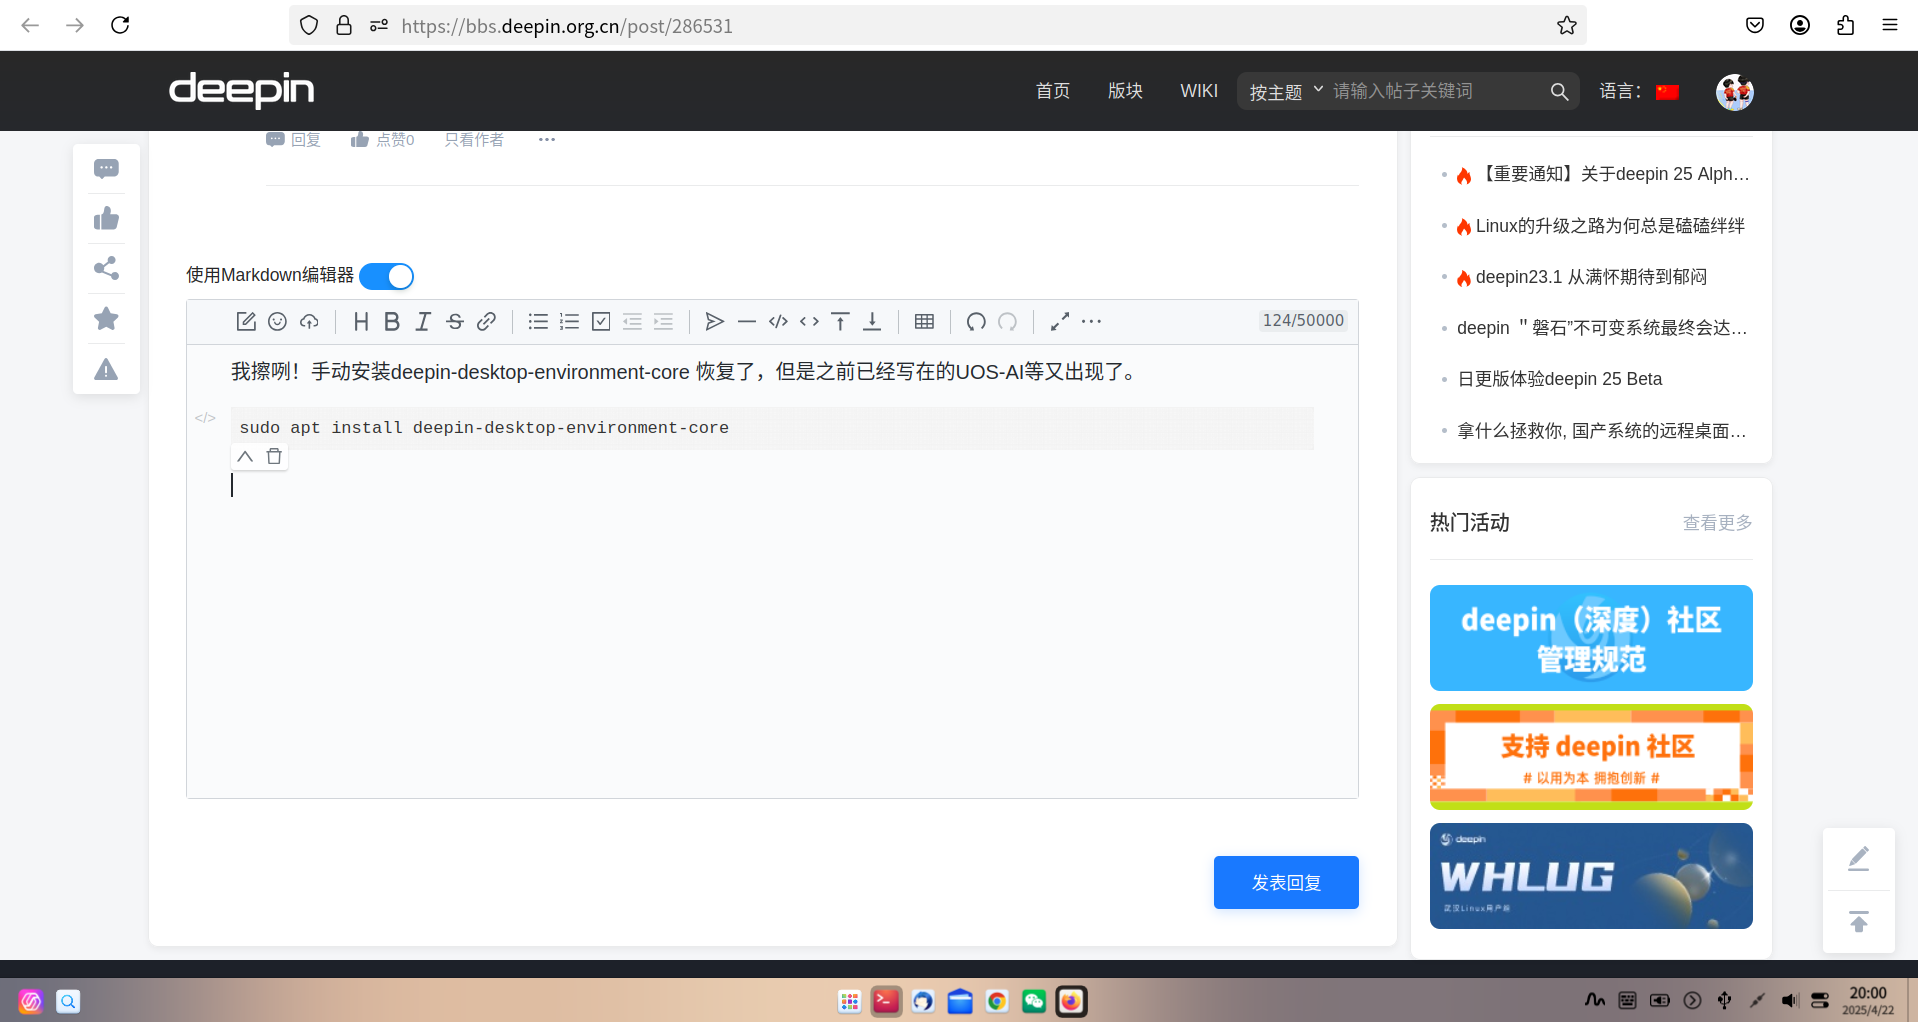Screen dimensions: 1918x1022
Task: Open WeChat from the taskbar
Action: point(1034,1001)
